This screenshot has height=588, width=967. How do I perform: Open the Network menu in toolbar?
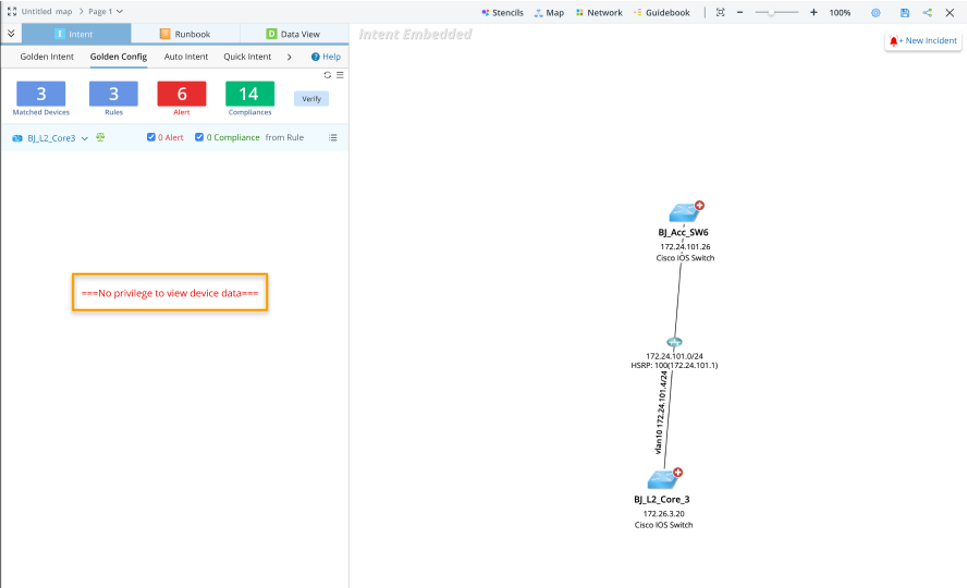coord(599,12)
